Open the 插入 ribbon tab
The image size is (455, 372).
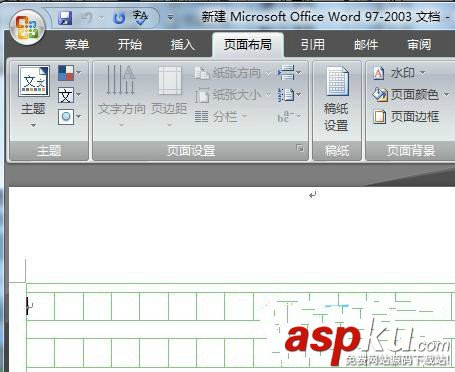183,44
